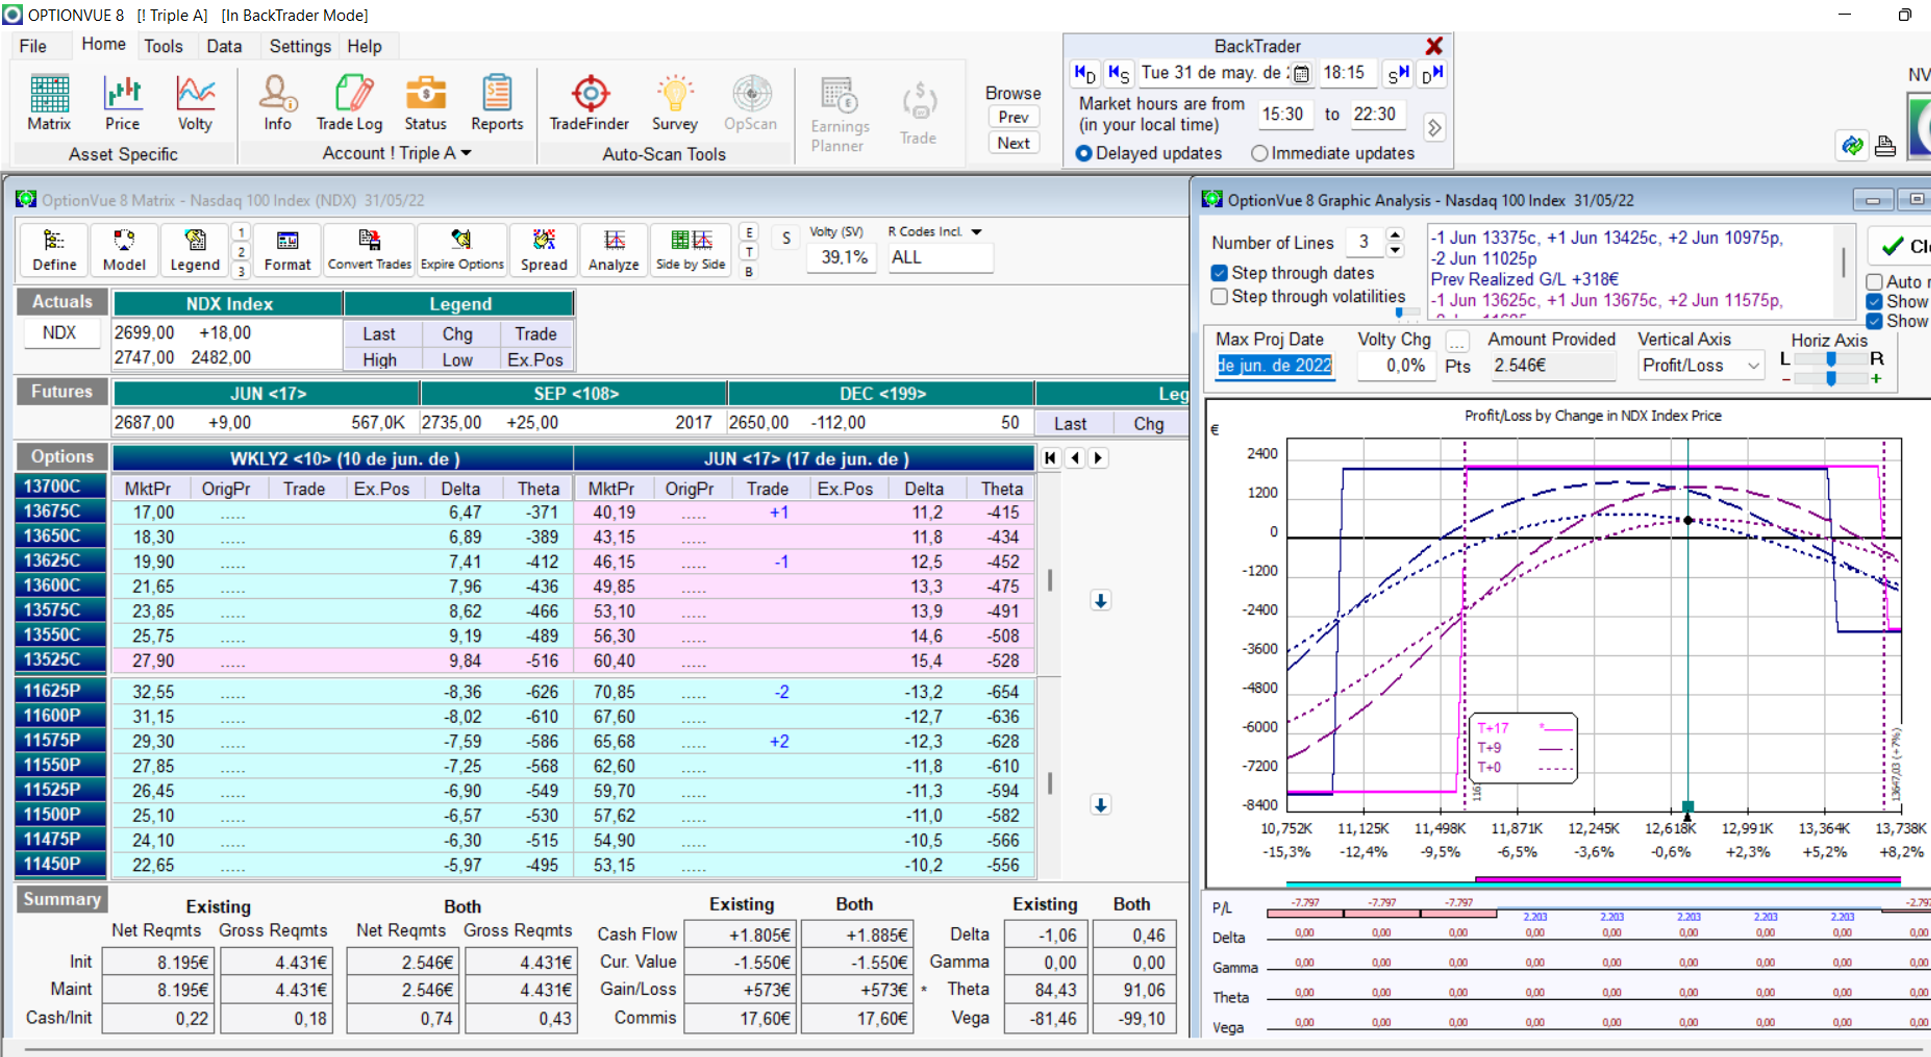Open the Matrix view icon
1931x1057 pixels.
pos(49,103)
